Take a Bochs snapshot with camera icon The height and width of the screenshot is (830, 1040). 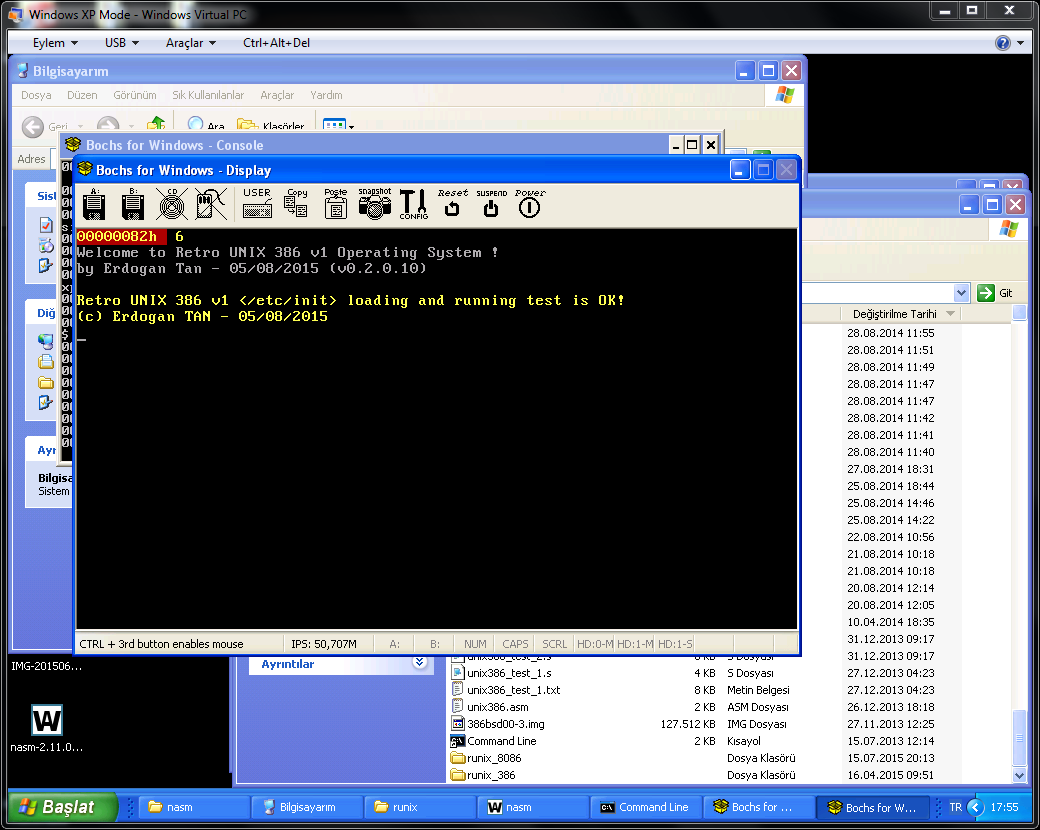click(375, 203)
